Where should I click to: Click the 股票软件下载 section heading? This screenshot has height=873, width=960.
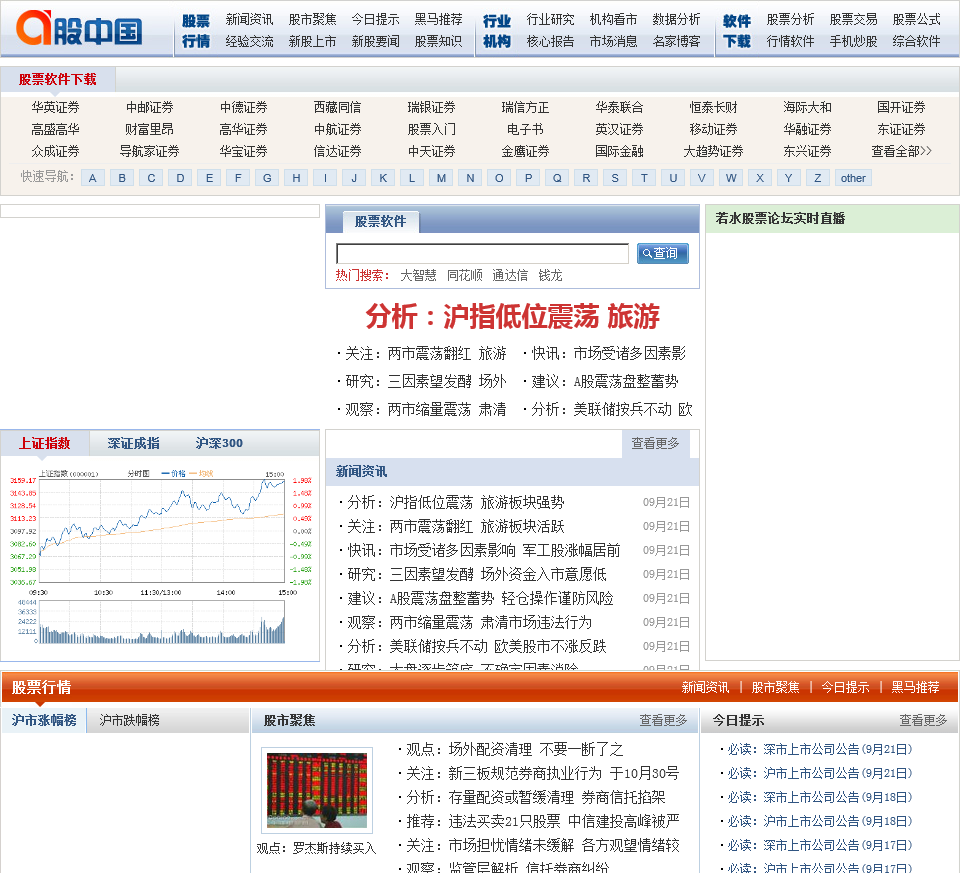pos(58,80)
